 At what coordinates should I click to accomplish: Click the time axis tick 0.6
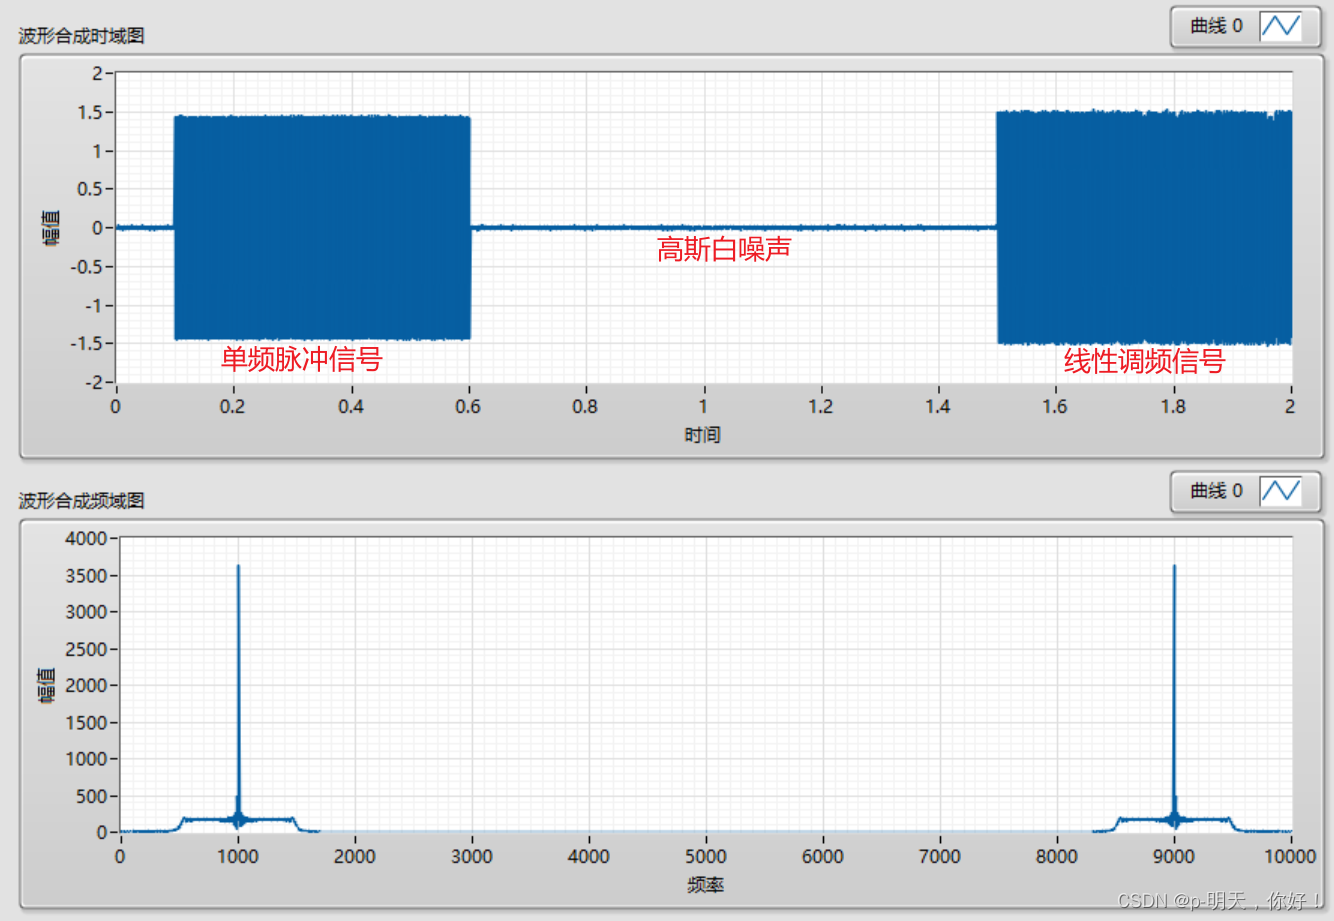(468, 406)
